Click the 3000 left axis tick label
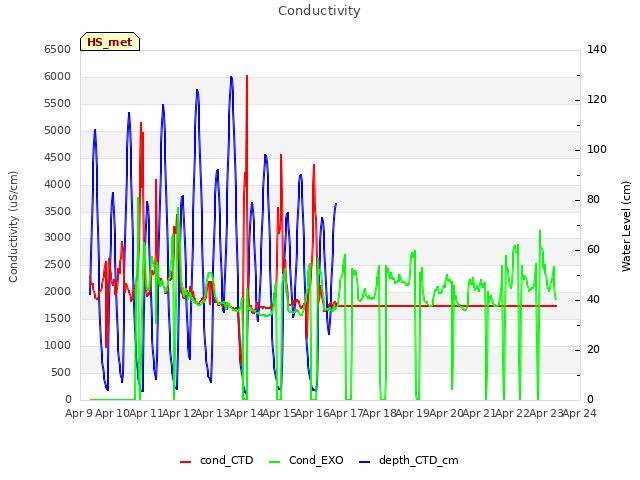640x480 pixels. click(x=58, y=237)
